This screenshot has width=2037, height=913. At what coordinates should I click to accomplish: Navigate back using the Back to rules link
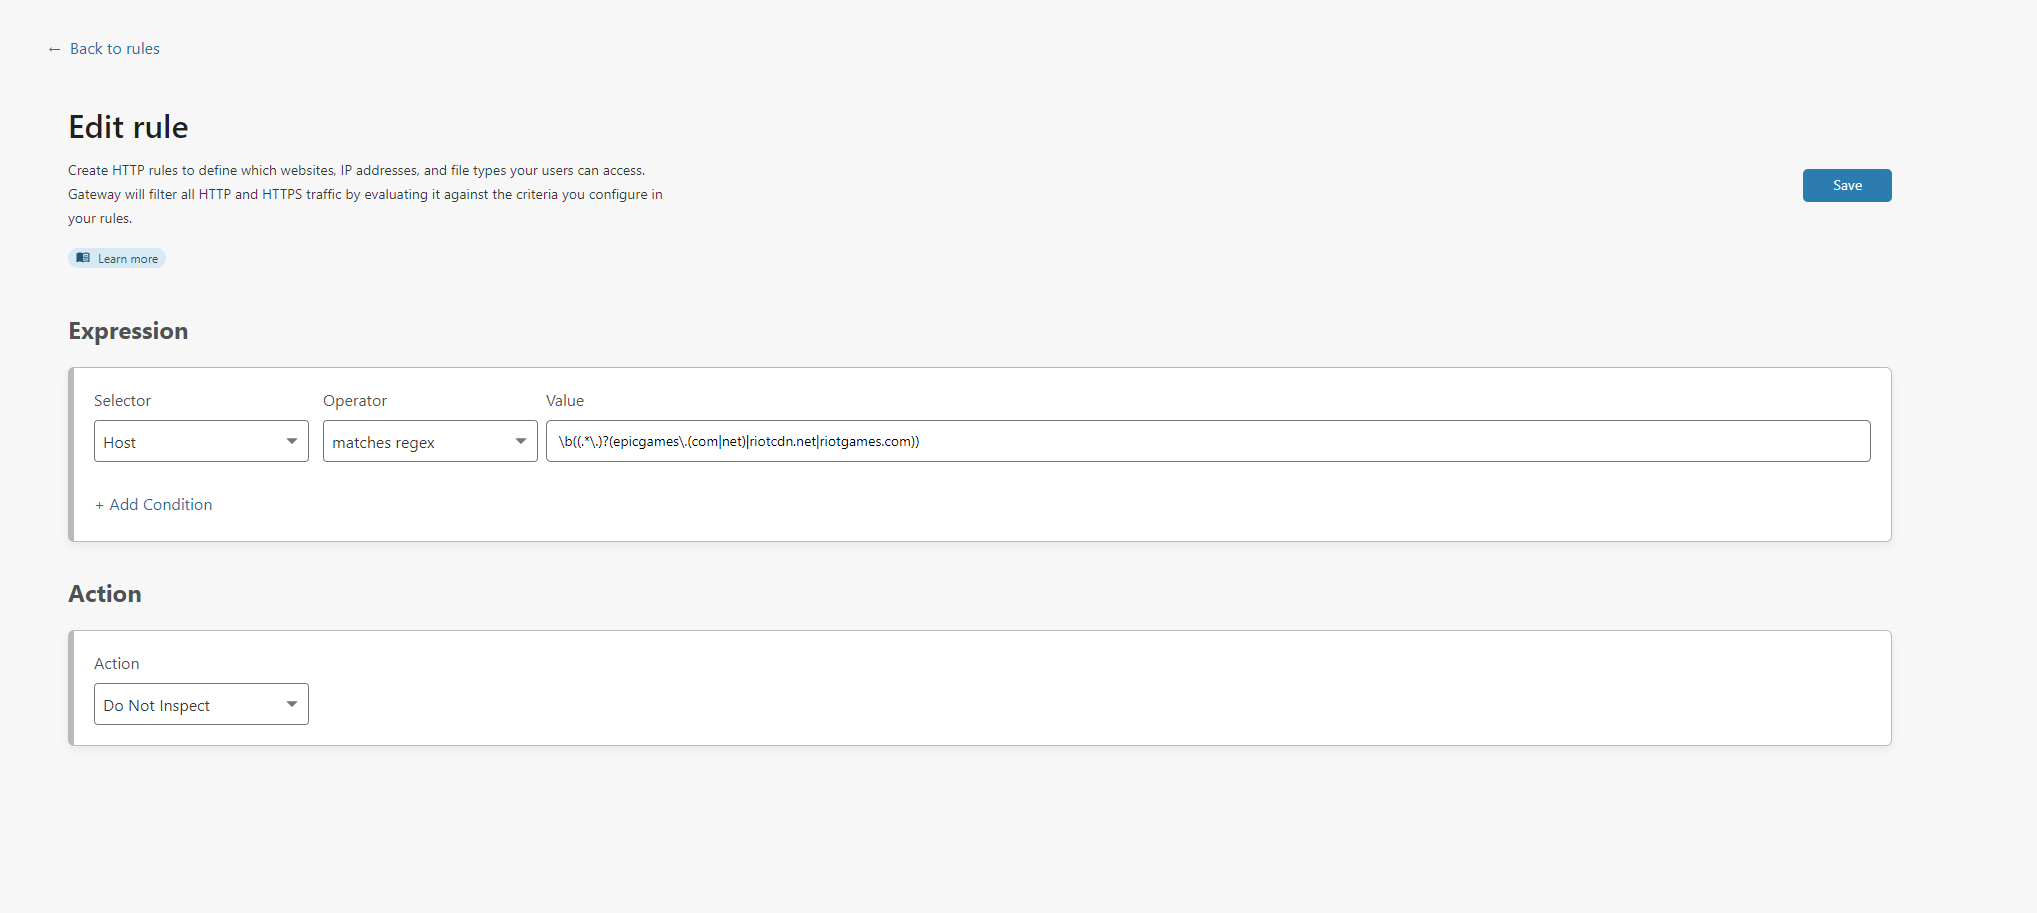coord(114,48)
